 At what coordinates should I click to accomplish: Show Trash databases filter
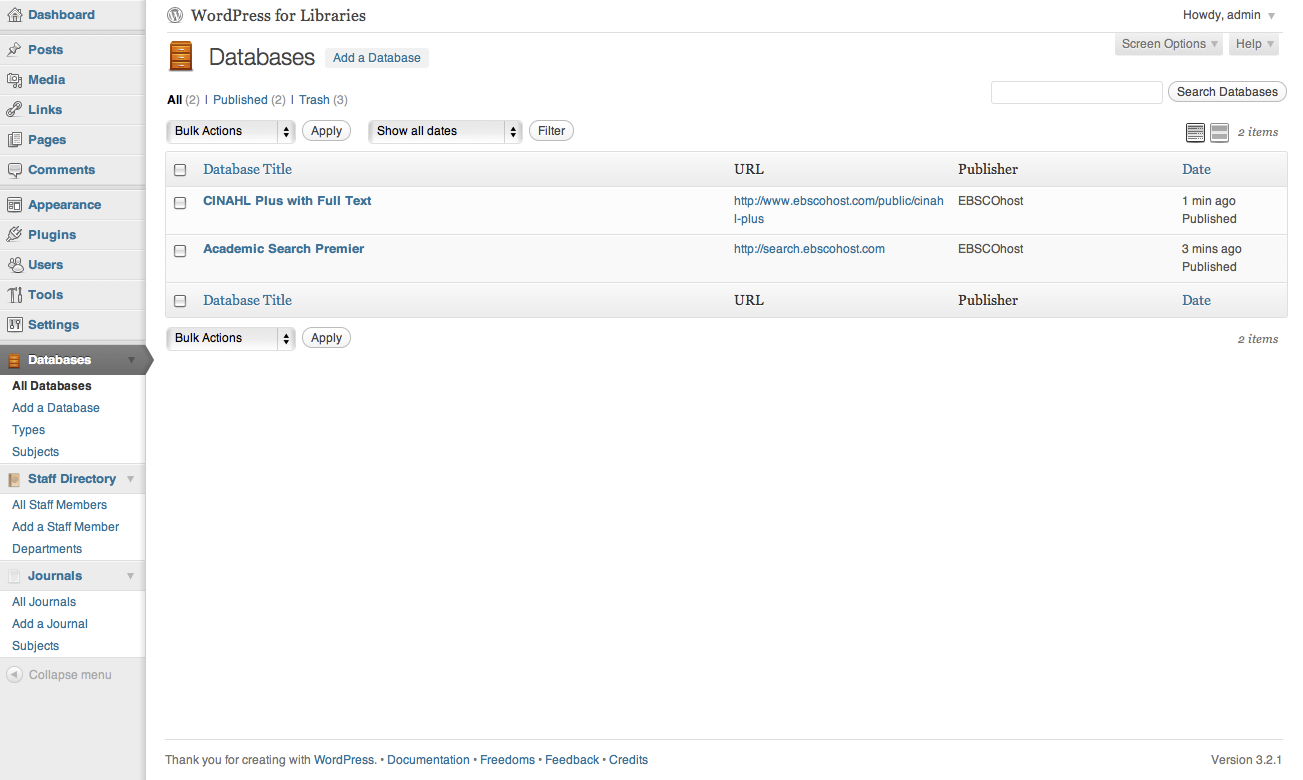(314, 100)
